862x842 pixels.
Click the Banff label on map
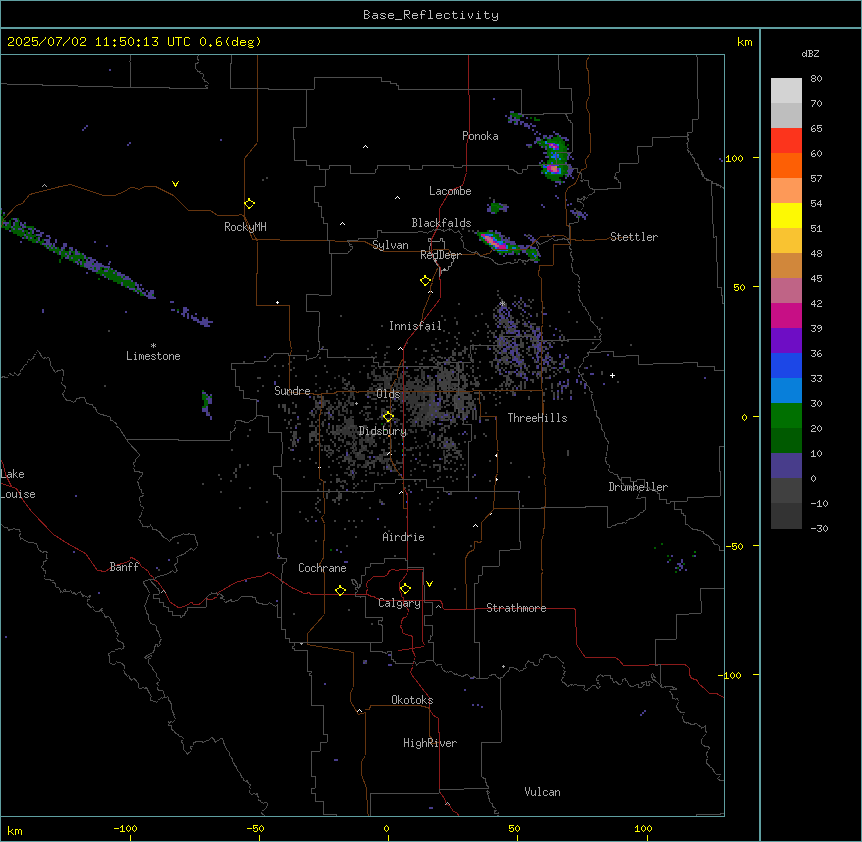(x=124, y=567)
